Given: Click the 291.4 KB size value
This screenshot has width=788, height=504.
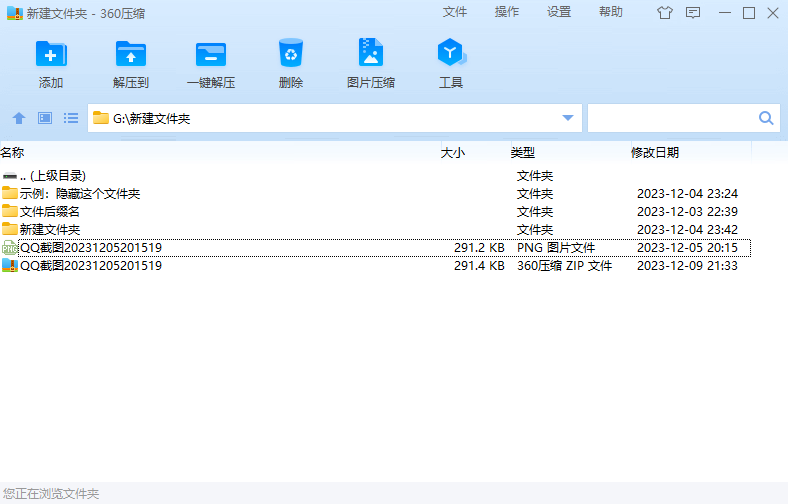Looking at the screenshot, I should (479, 266).
